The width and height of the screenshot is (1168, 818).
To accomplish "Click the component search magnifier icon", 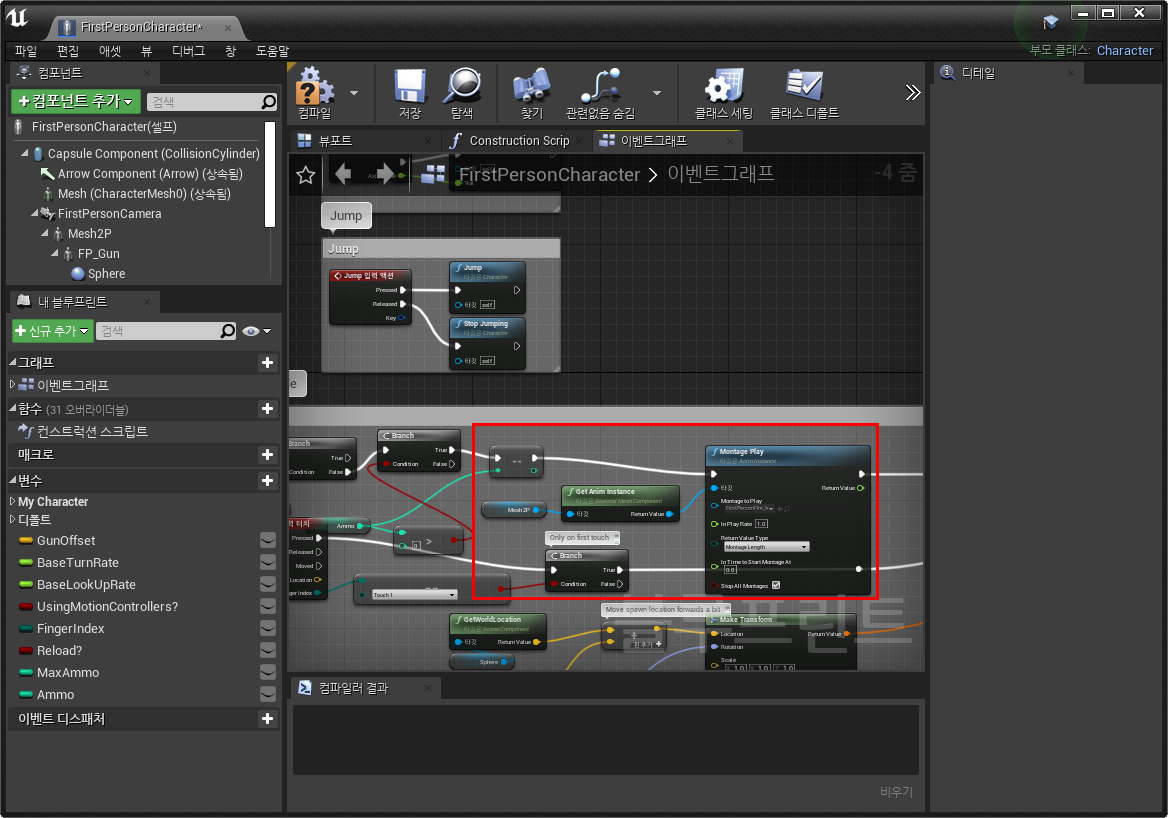I will click(269, 102).
